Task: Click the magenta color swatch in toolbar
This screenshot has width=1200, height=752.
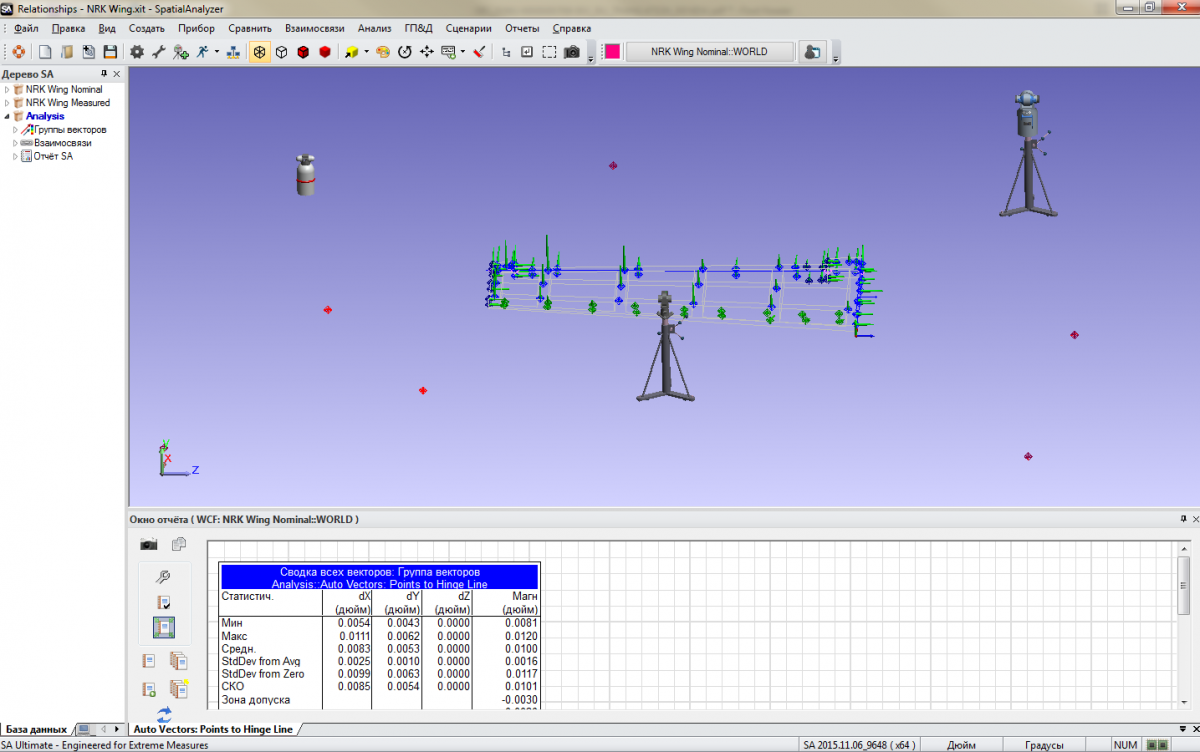Action: [612, 52]
